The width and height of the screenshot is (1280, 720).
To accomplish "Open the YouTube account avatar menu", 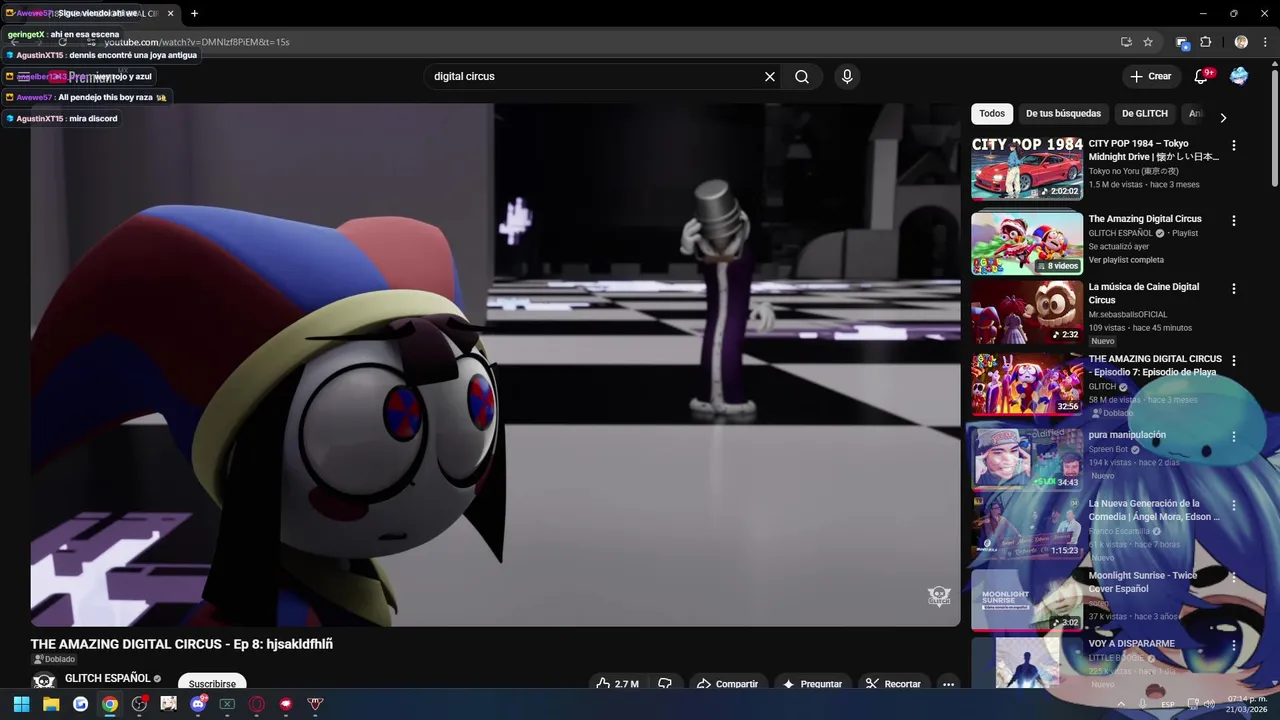I will tap(1239, 76).
